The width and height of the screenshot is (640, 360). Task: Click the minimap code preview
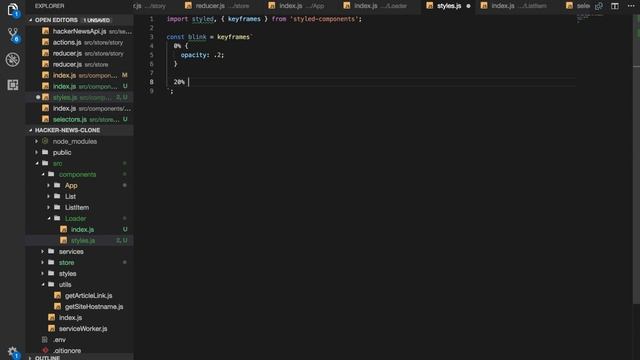(x=590, y=18)
